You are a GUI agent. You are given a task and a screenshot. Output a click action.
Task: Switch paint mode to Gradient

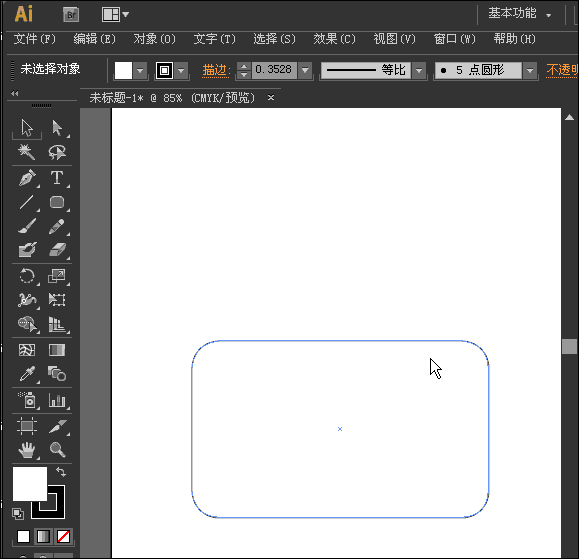tap(43, 536)
